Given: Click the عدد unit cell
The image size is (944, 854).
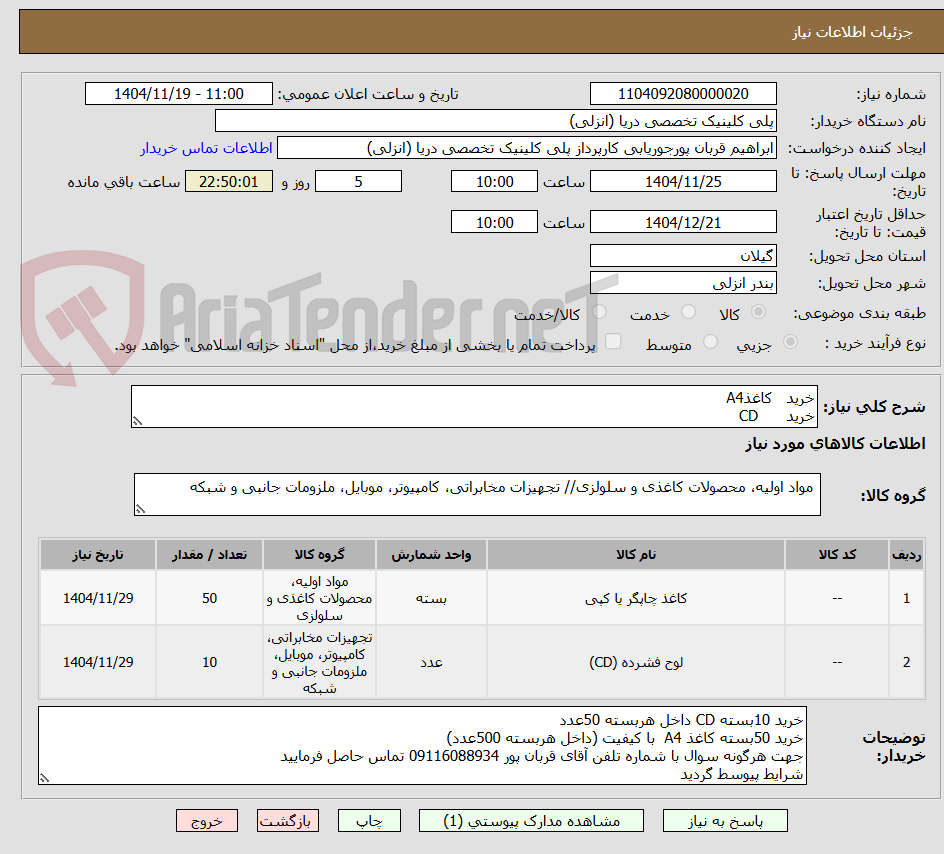Looking at the screenshot, I should [431, 662].
